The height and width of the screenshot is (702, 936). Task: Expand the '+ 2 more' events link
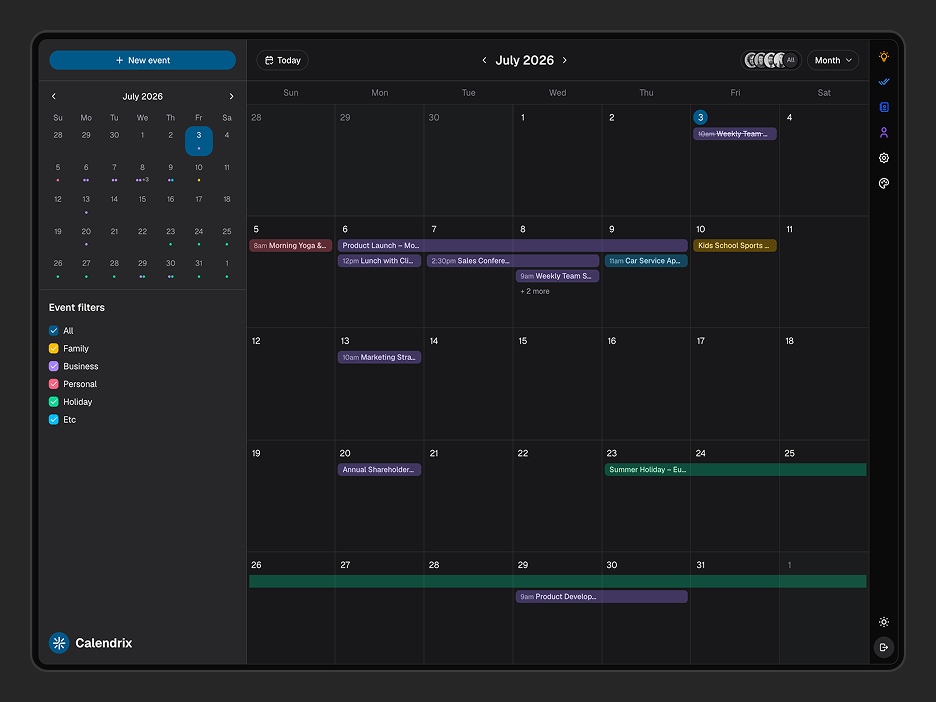535,291
